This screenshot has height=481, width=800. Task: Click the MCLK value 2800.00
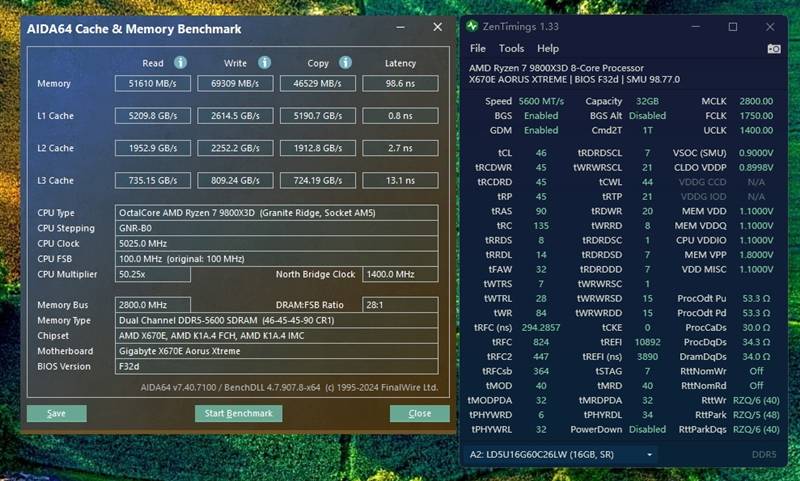coord(756,101)
